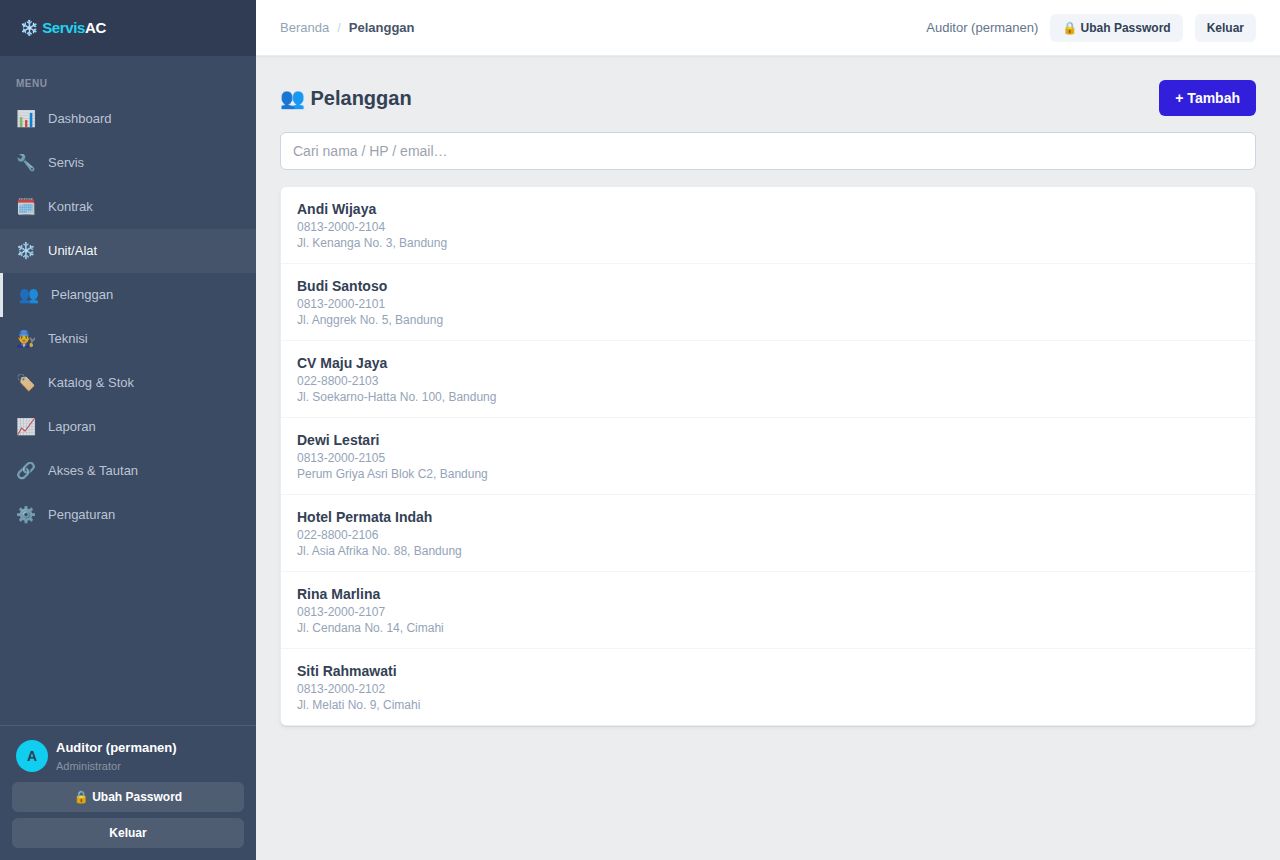
Task: Open customer Hotel Permata Indah
Action: 768,534
